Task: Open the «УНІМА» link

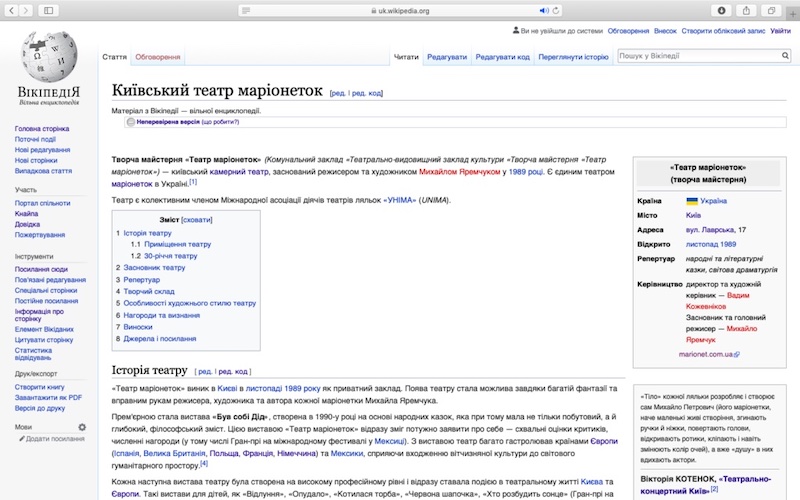Action: [399, 200]
